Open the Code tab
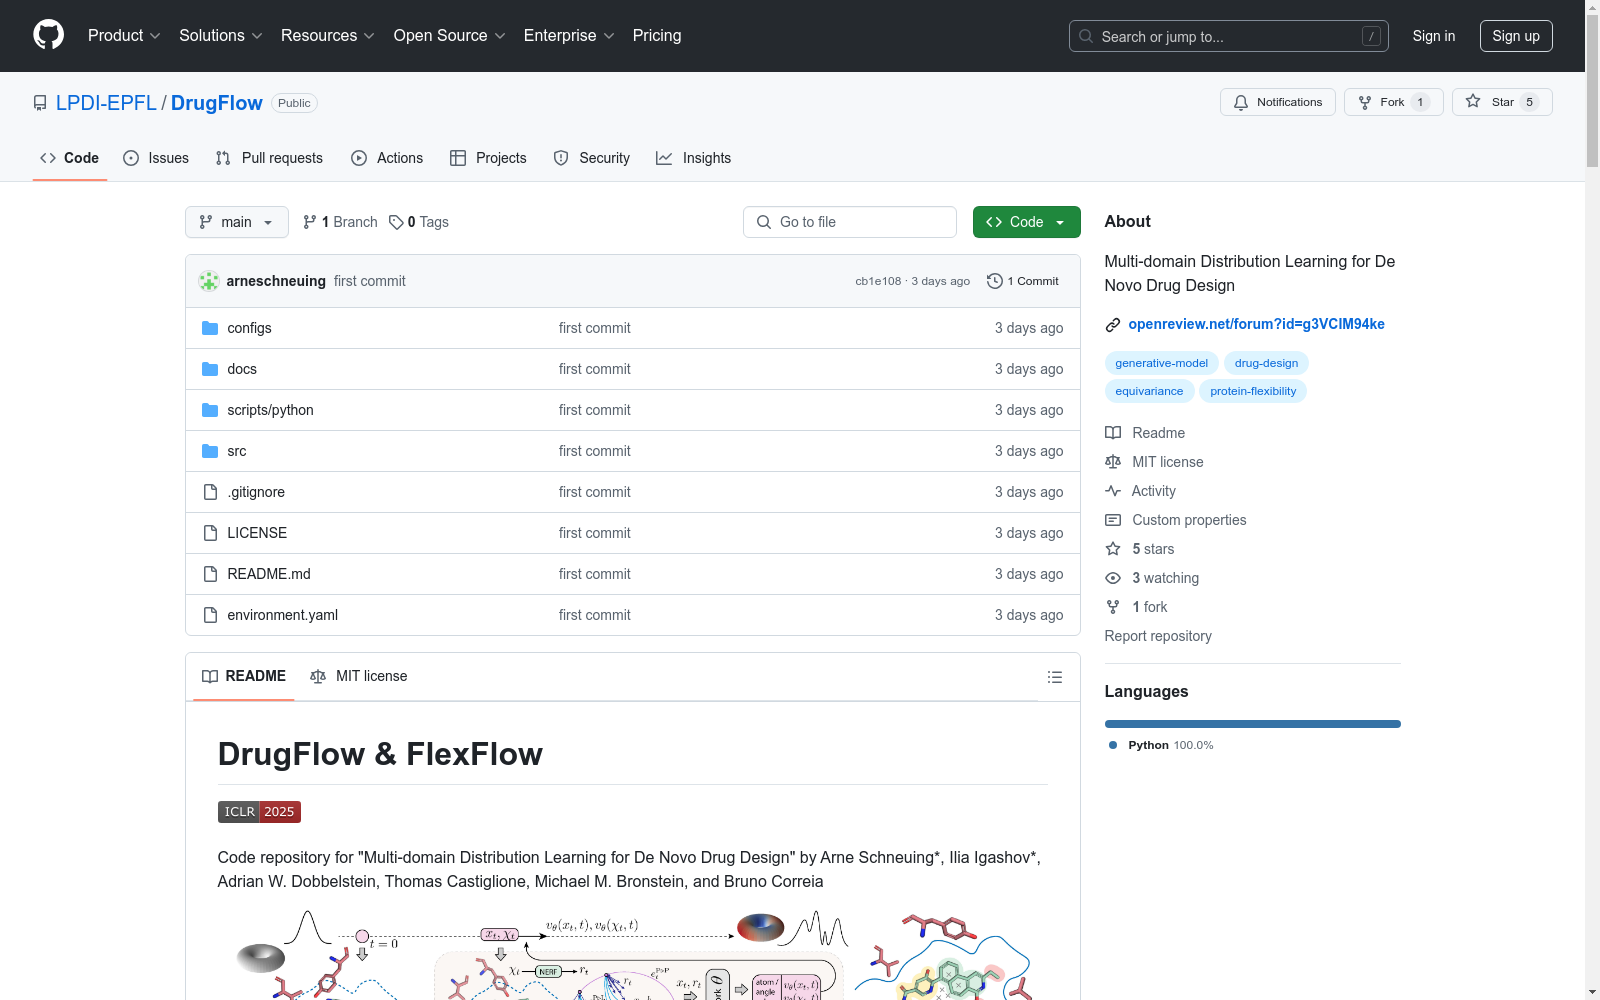 69,158
